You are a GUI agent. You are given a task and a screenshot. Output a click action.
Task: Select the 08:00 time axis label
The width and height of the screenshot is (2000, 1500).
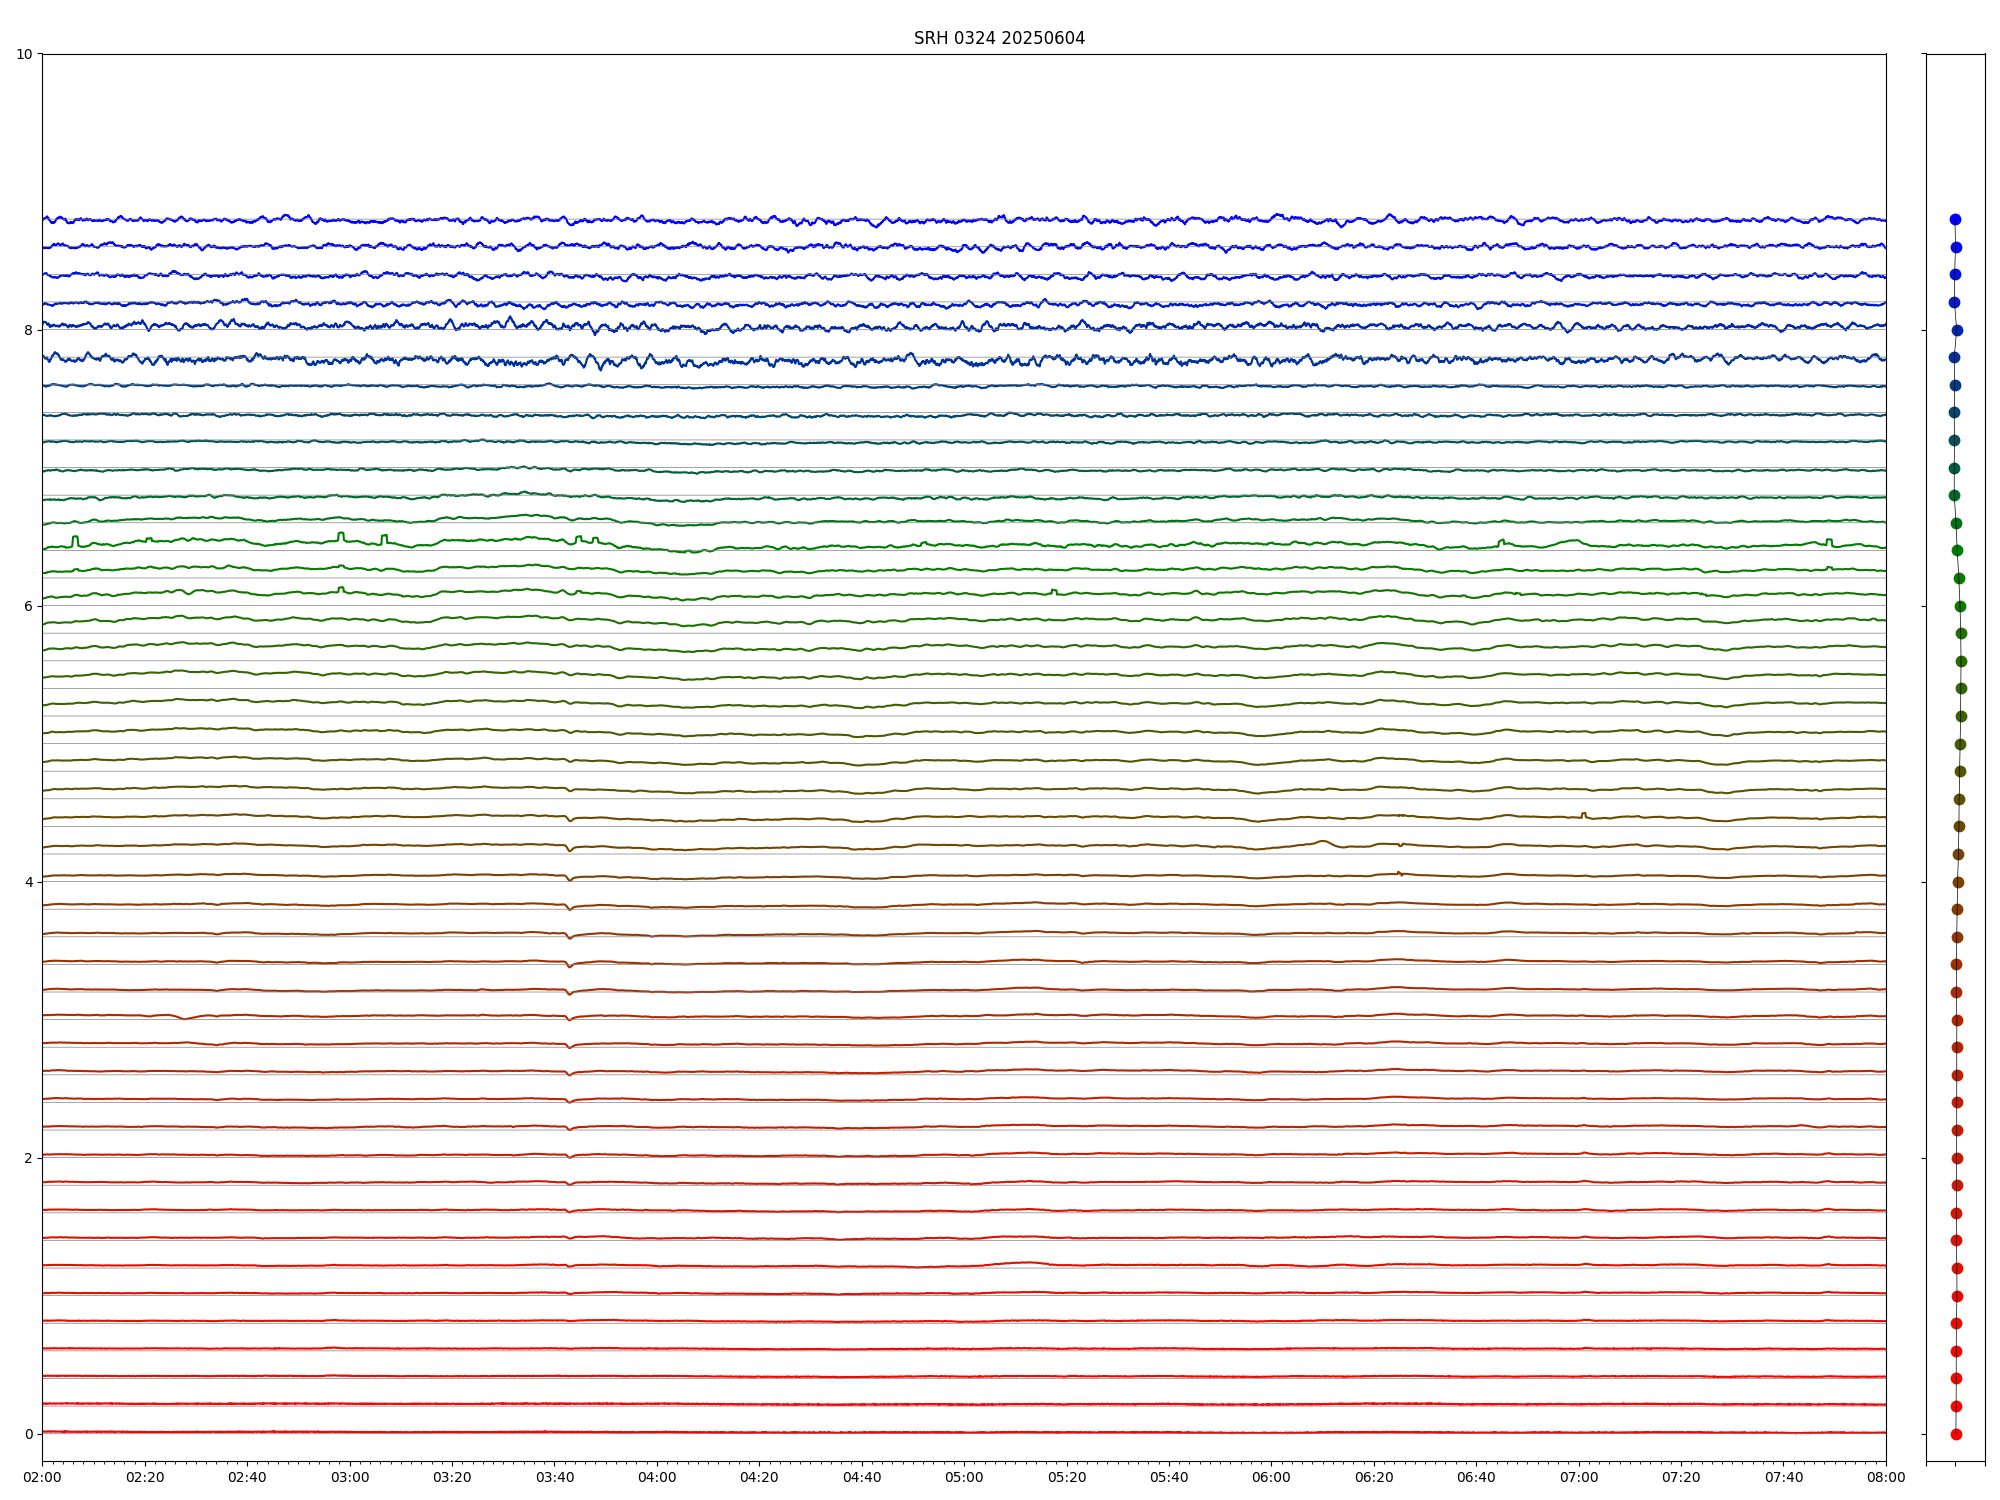point(1886,1477)
